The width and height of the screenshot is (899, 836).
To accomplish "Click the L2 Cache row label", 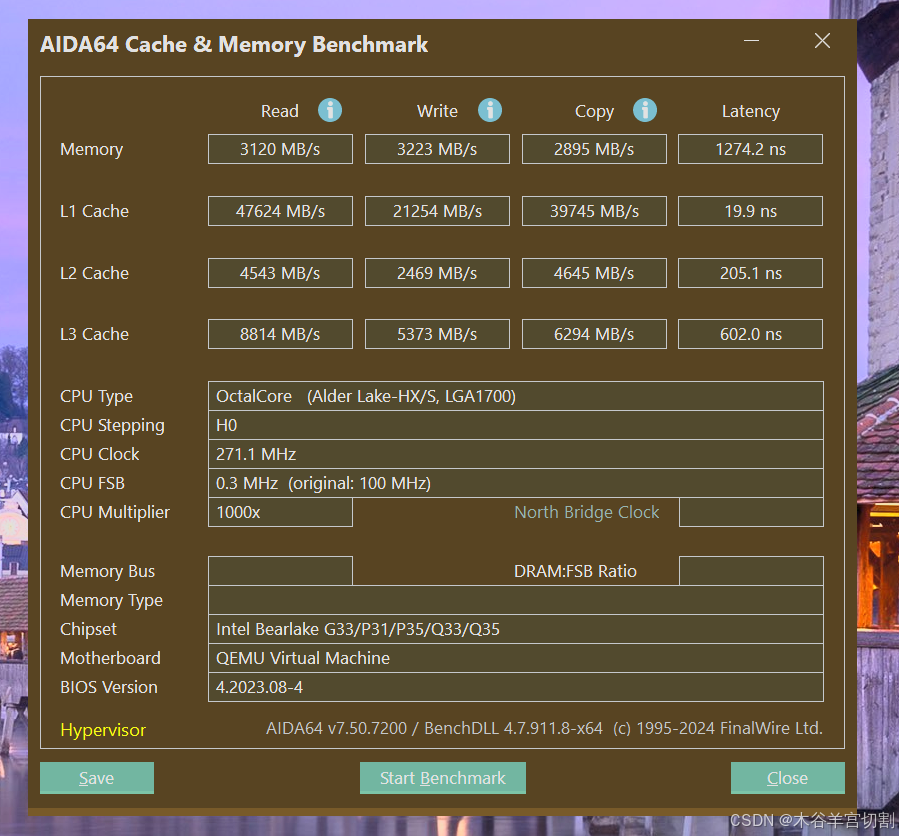I will (95, 273).
